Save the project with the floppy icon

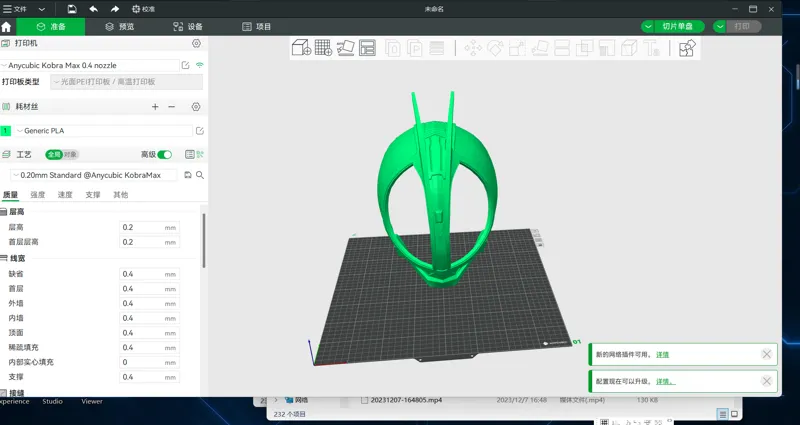(x=72, y=9)
